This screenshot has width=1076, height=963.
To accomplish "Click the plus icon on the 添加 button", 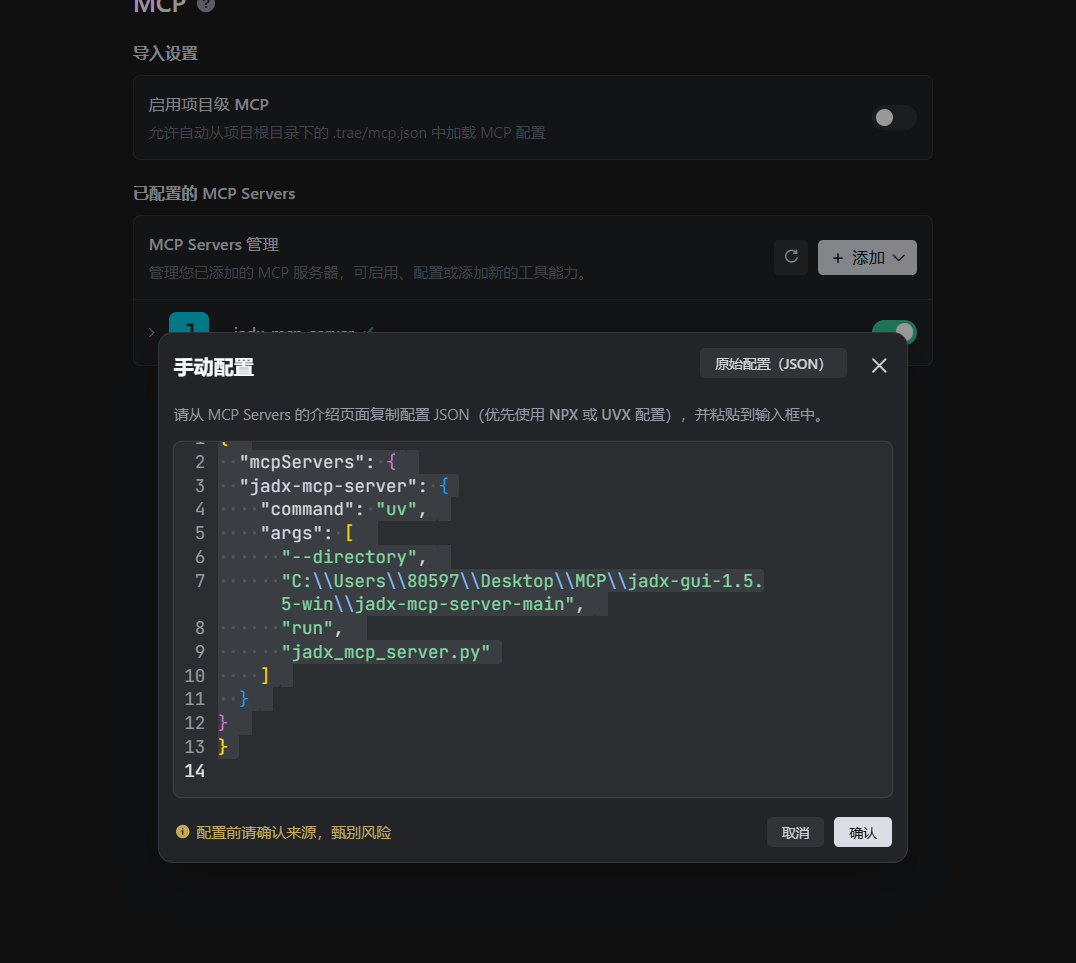I will tap(837, 258).
